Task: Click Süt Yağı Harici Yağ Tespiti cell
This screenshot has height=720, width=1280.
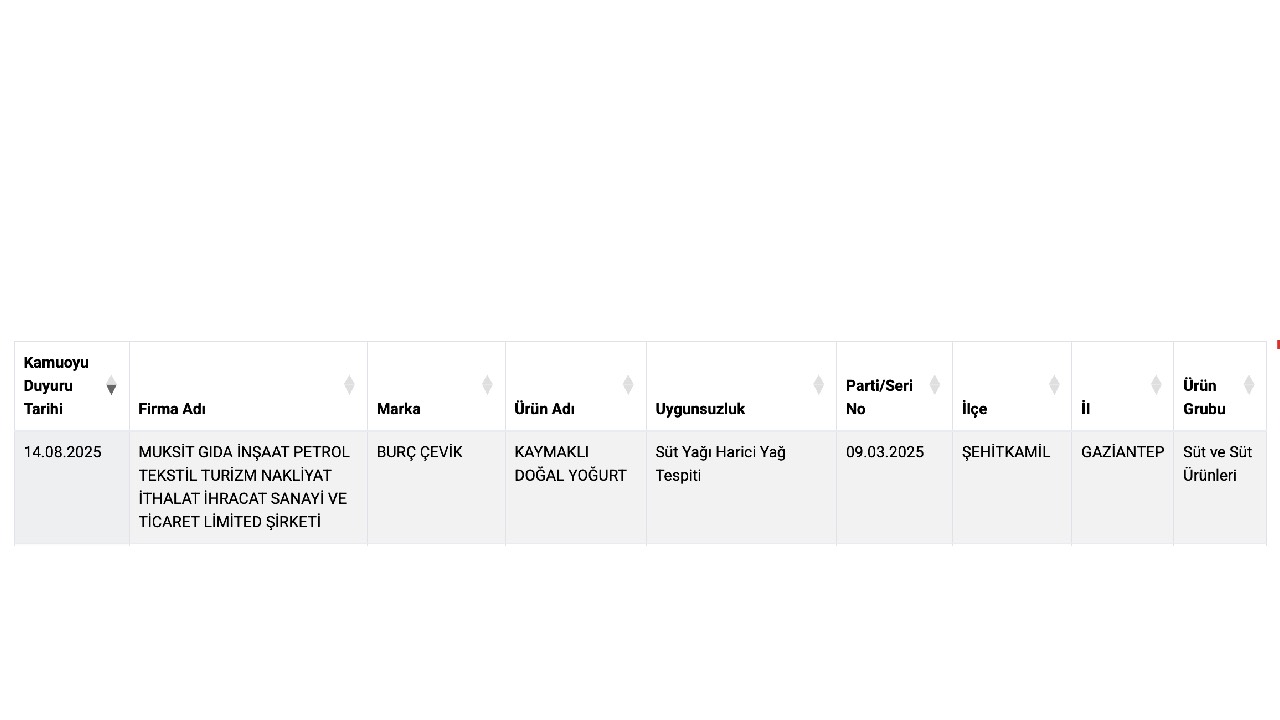Action: 720,464
